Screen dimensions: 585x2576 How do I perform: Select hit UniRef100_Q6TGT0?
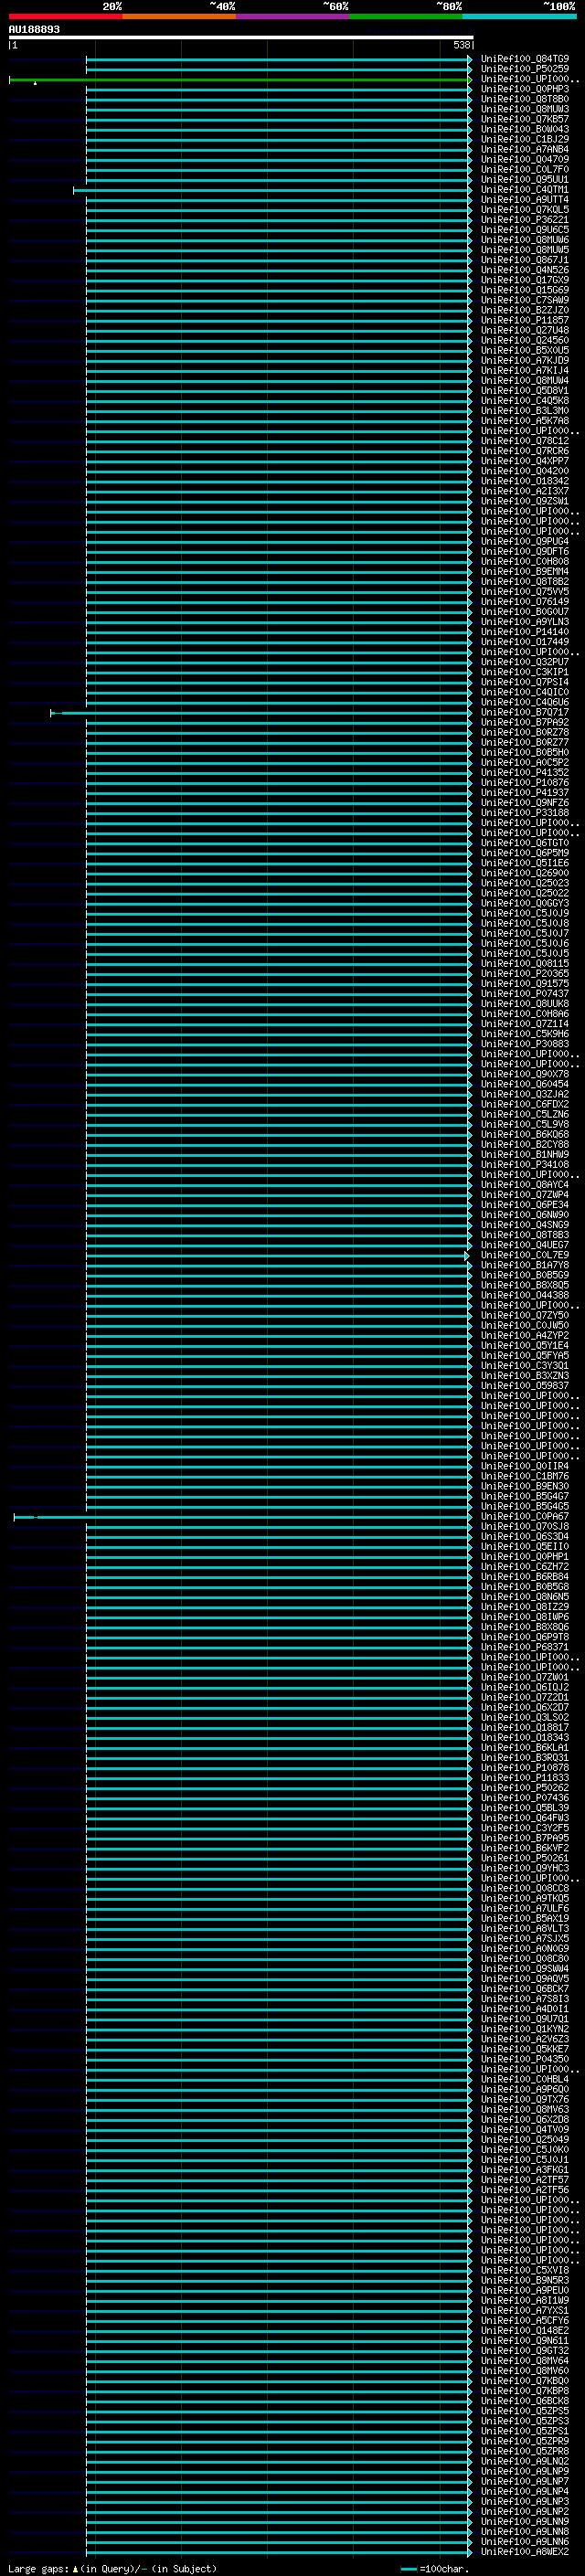click(x=524, y=843)
